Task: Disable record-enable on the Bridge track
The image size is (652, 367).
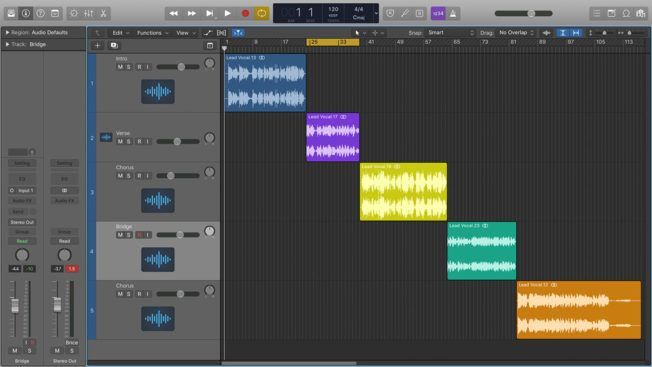Action: tap(139, 235)
